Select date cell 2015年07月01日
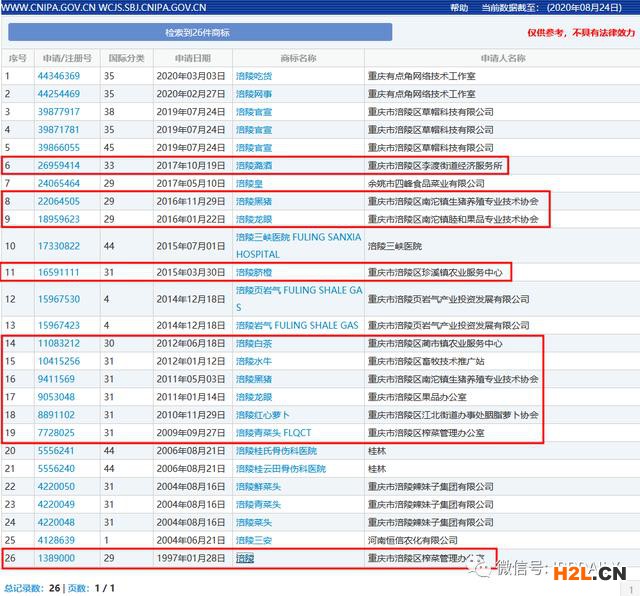 [x=191, y=246]
